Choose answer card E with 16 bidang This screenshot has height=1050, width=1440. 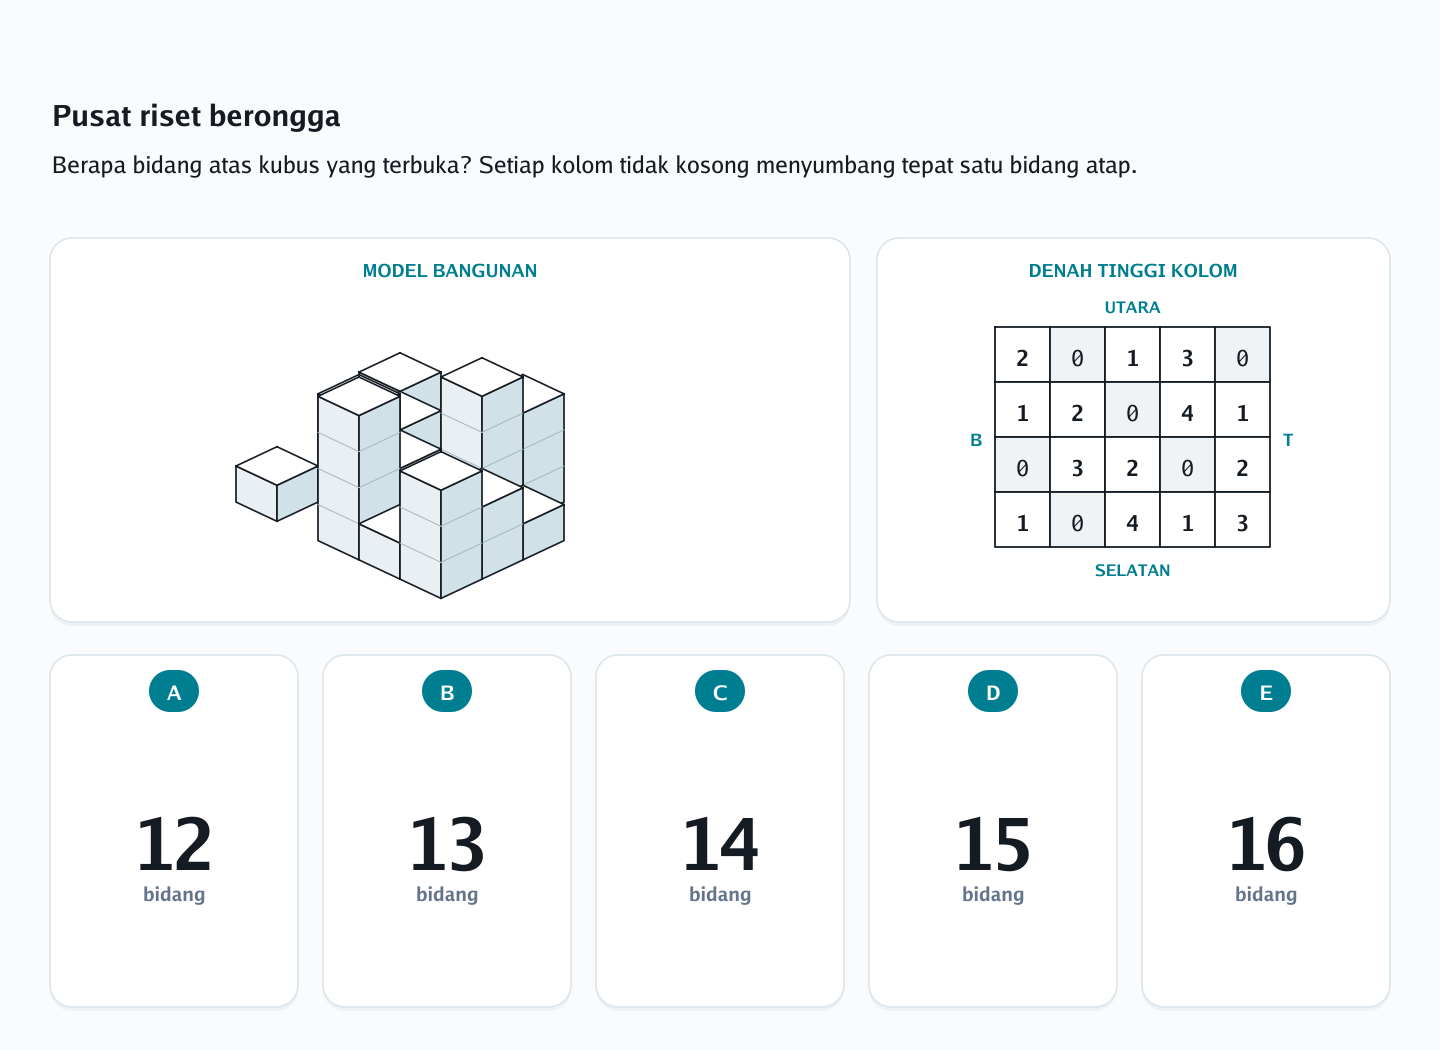[x=1266, y=831]
